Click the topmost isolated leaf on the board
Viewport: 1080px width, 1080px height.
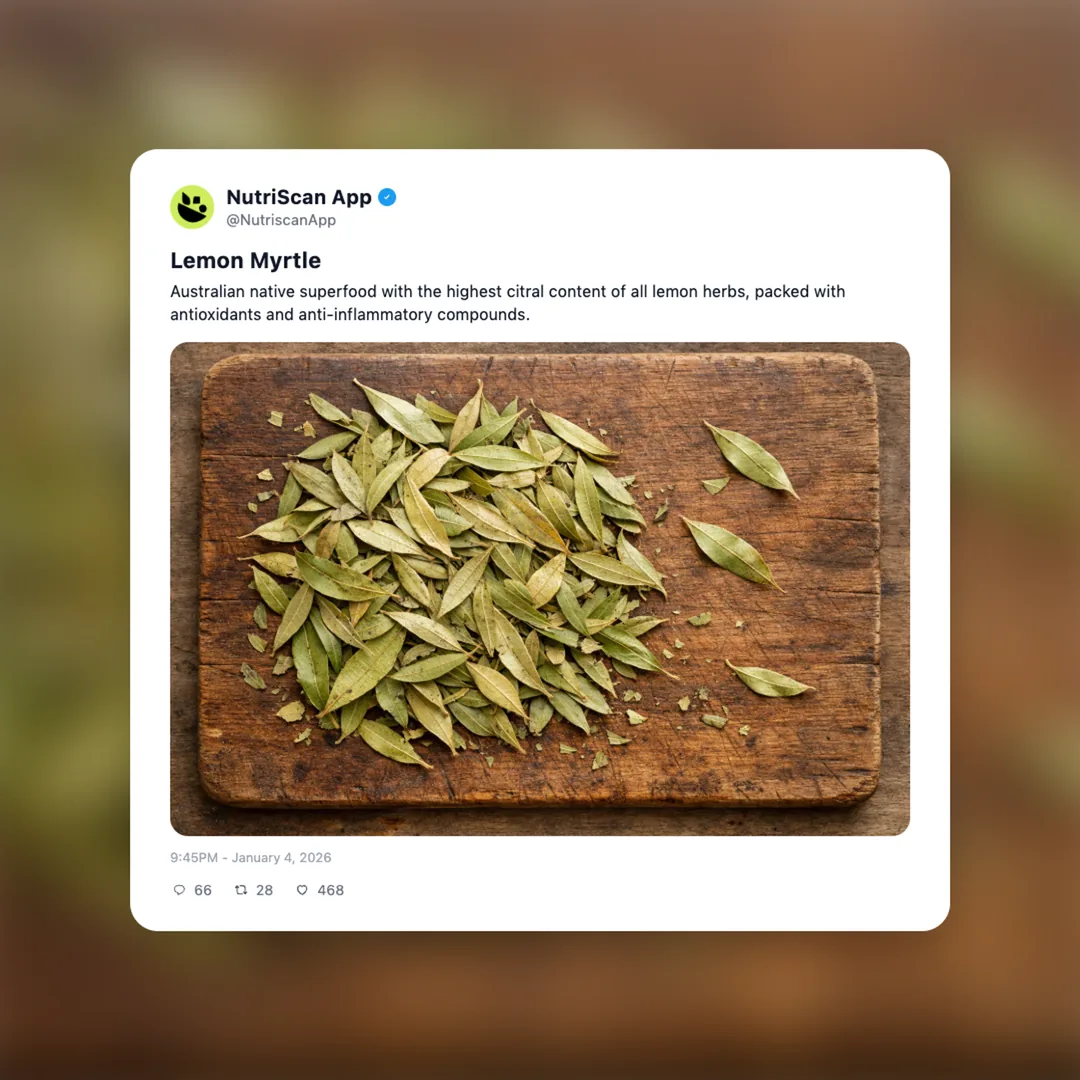(x=751, y=459)
